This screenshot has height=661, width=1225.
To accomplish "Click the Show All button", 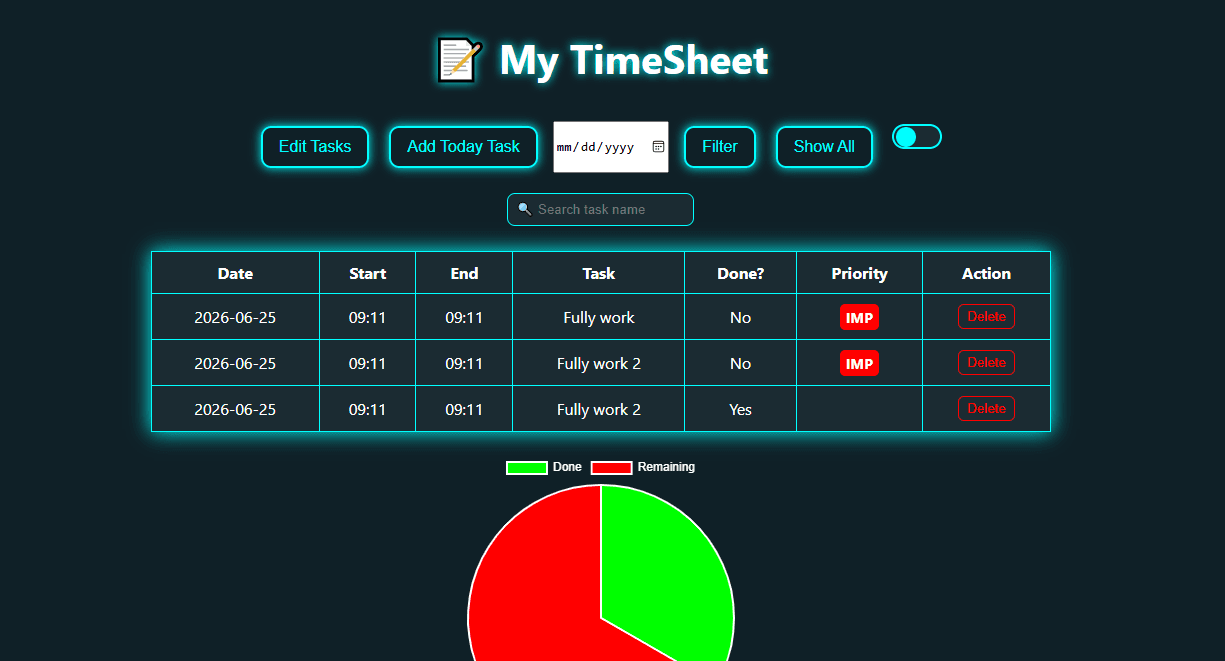I will pyautogui.click(x=824, y=147).
